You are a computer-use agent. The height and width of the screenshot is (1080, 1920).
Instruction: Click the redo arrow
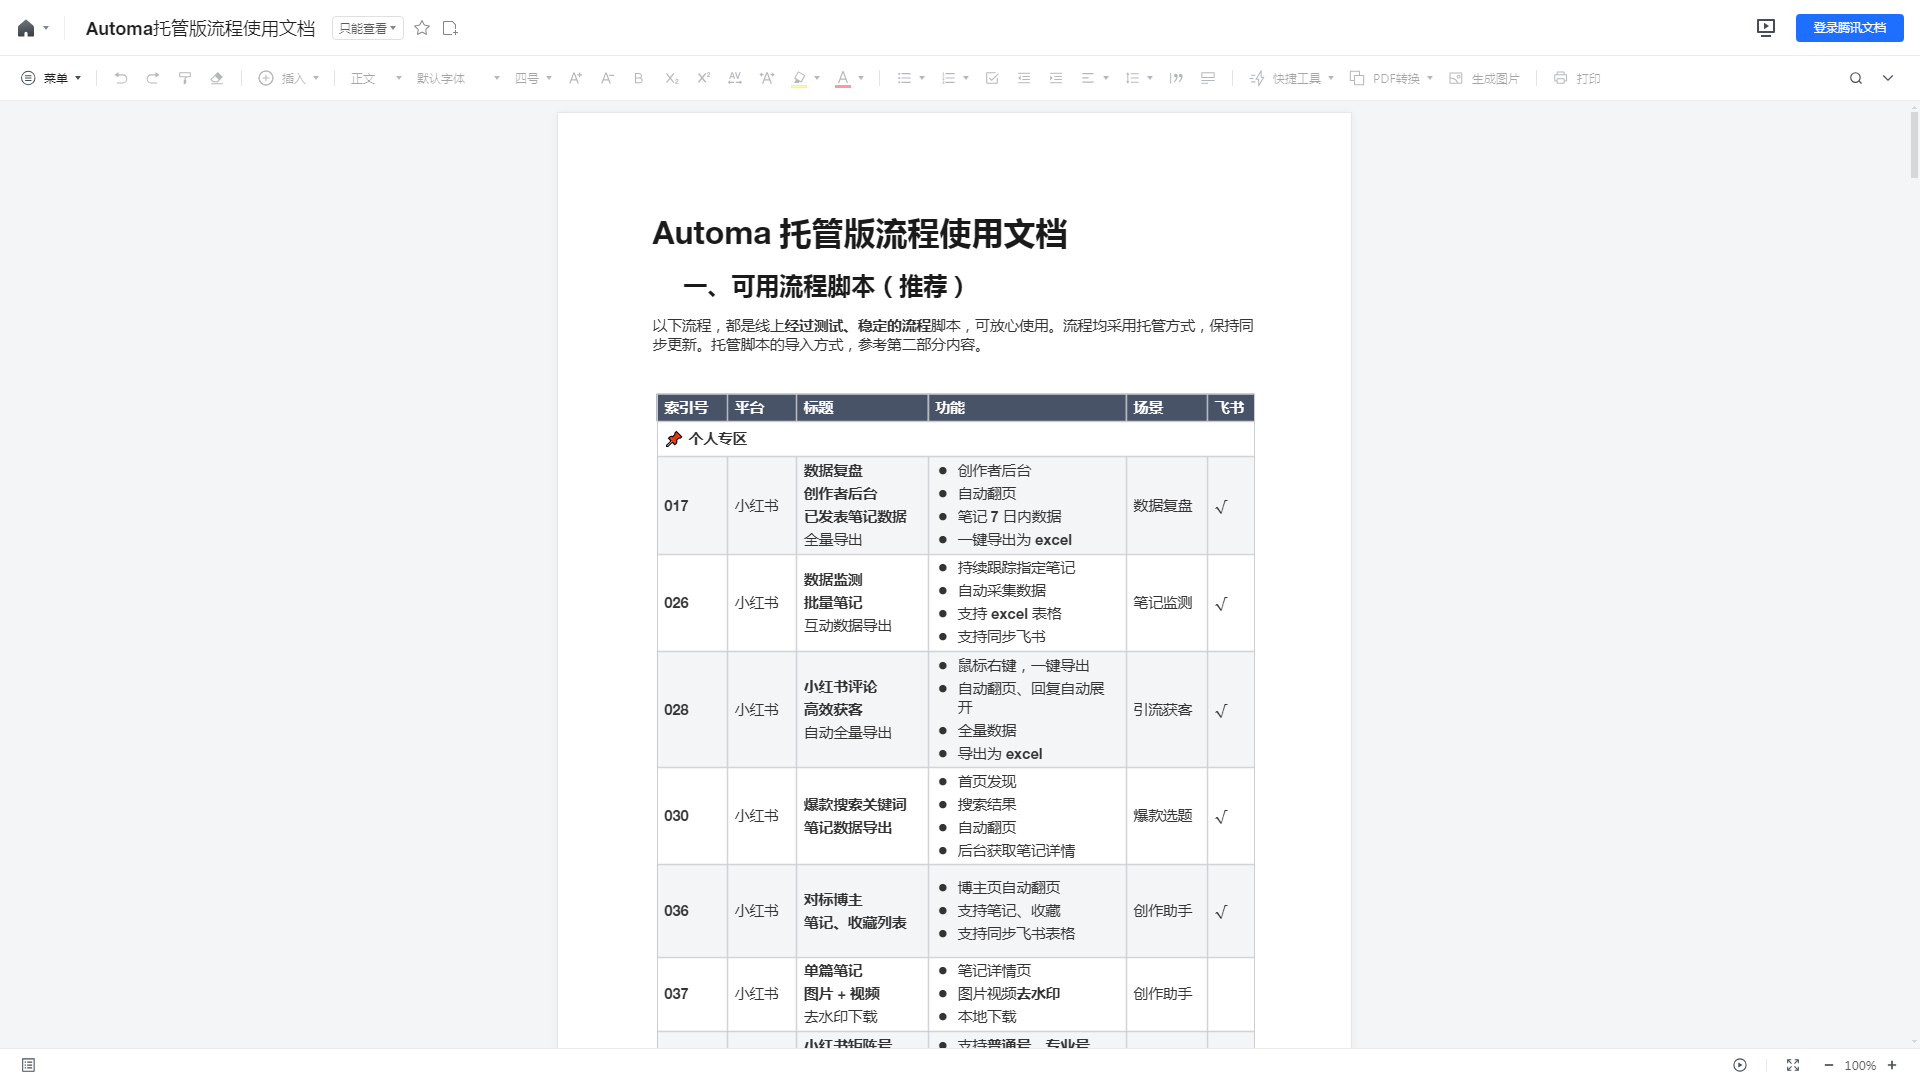153,78
